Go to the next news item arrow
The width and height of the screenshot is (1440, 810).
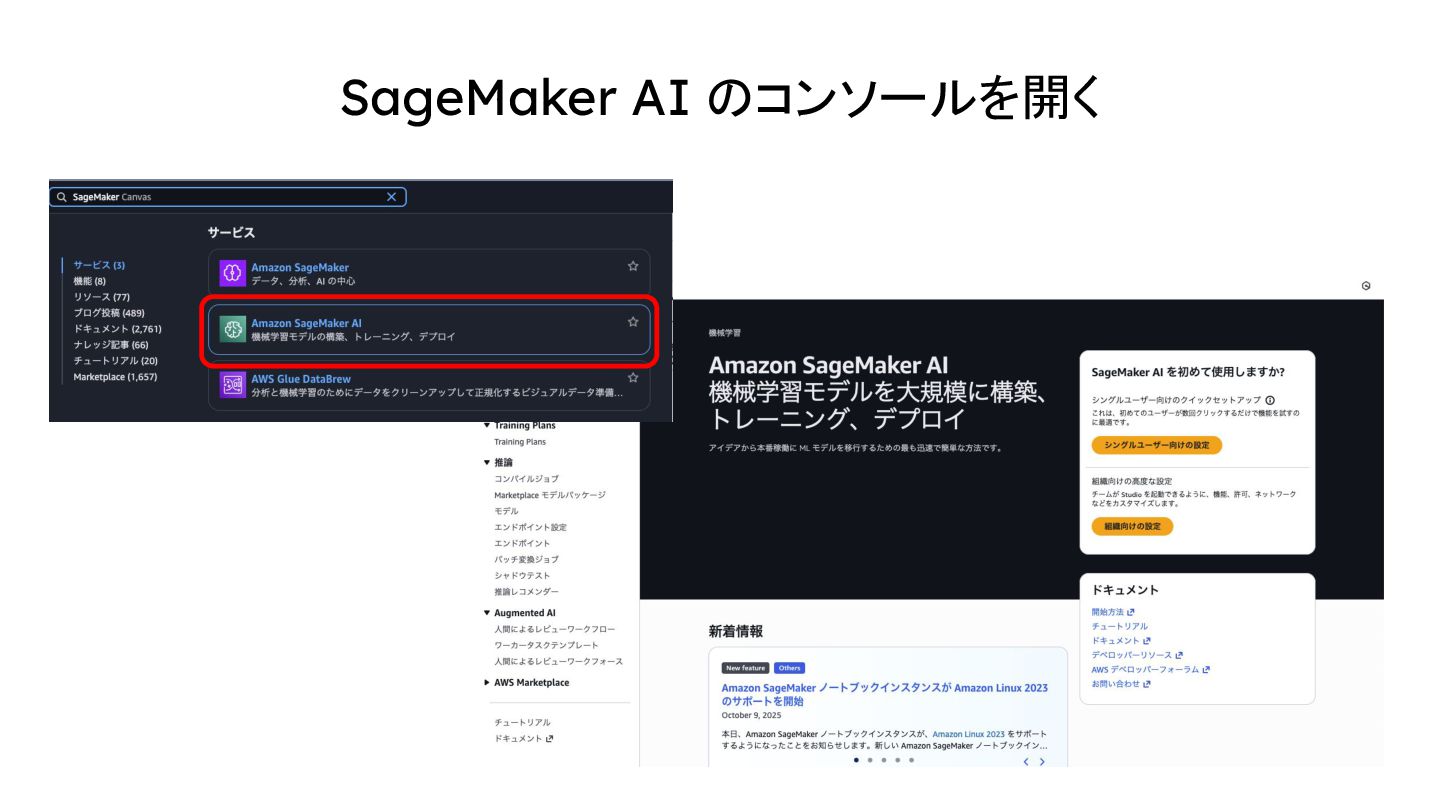pyautogui.click(x=1042, y=762)
